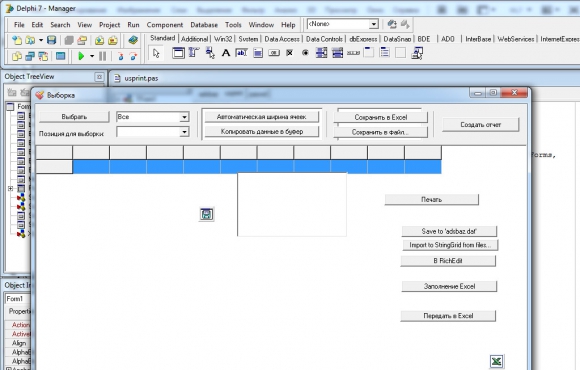This screenshot has height=370, width=580.
Task: Open the Component menu
Action: [165, 25]
